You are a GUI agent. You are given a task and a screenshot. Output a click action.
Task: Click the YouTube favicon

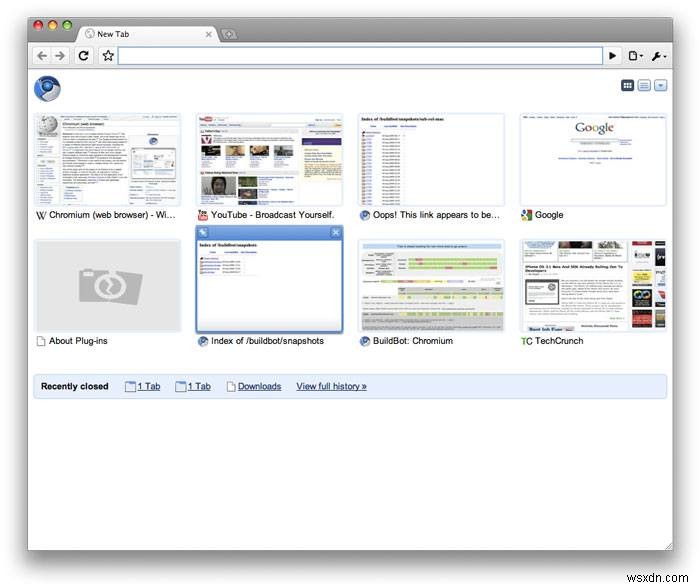pos(203,215)
